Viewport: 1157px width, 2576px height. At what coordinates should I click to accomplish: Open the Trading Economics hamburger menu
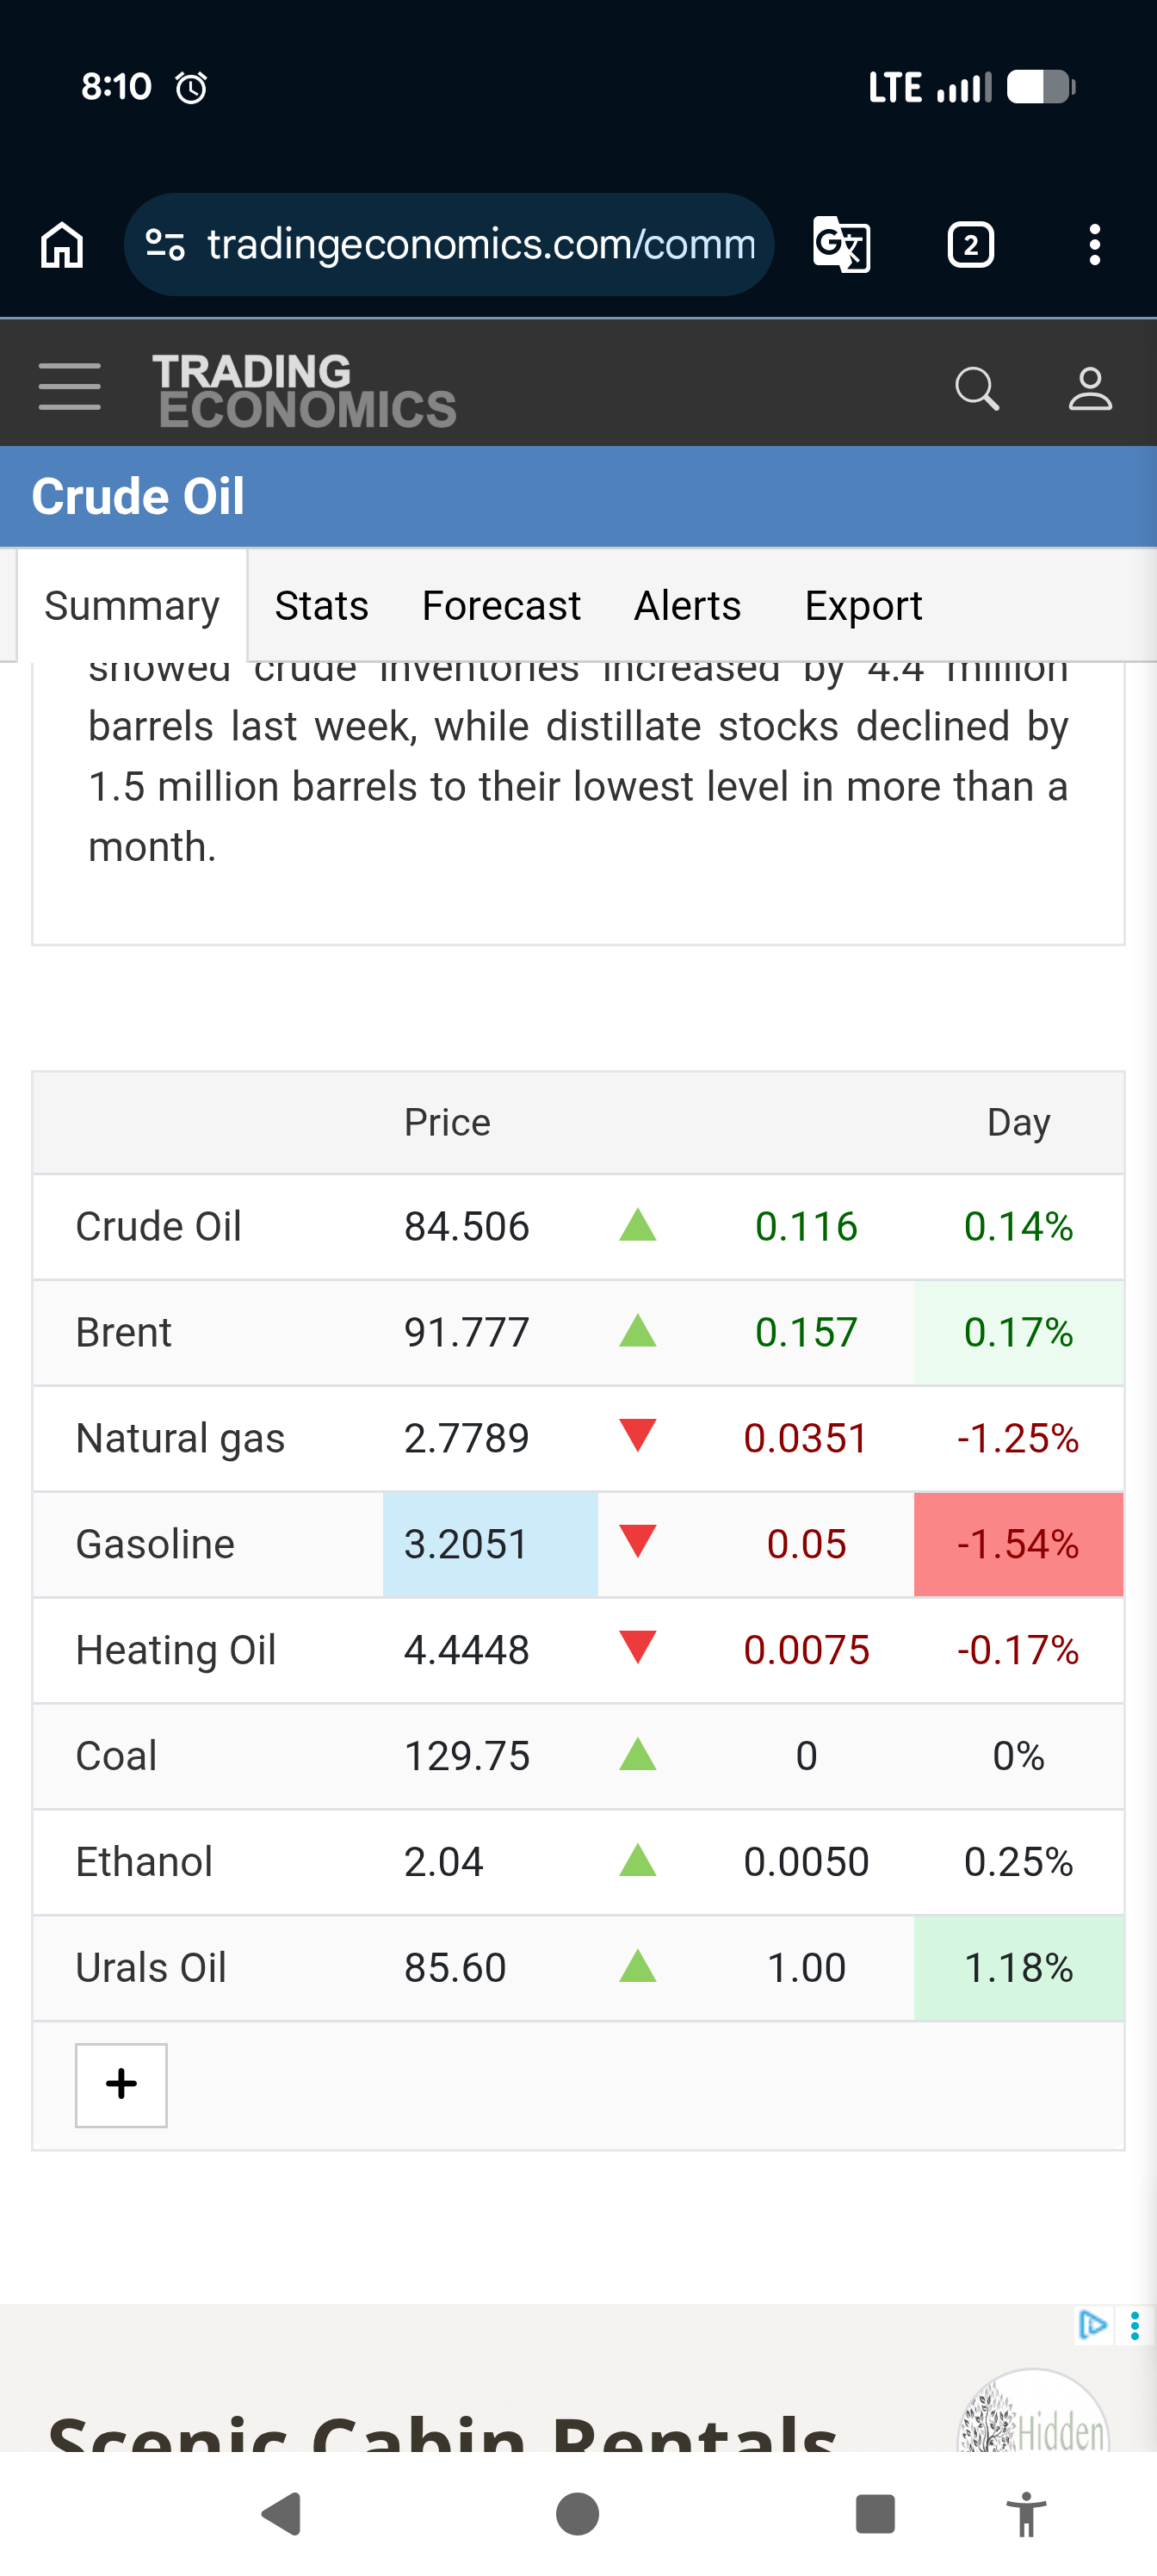70,388
